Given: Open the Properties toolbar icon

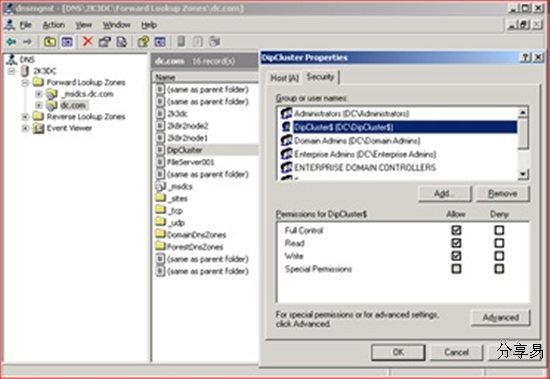Looking at the screenshot, I should pyautogui.click(x=105, y=42).
